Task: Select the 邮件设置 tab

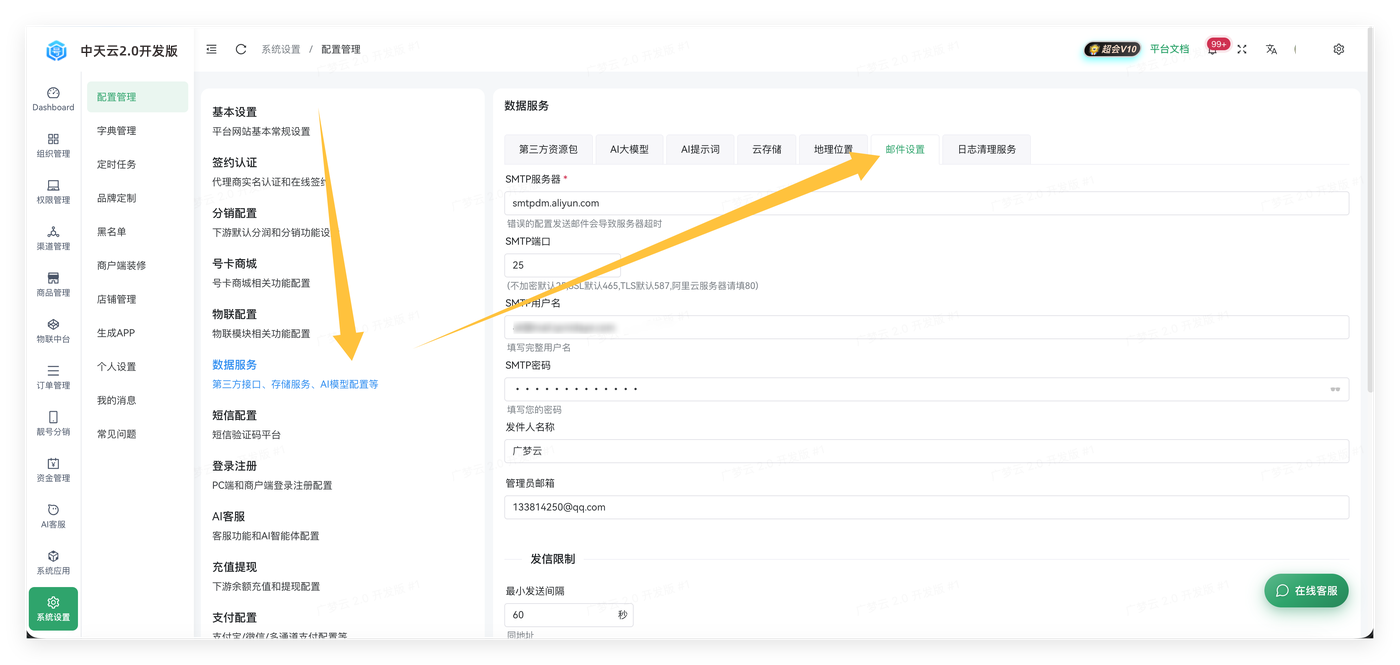Action: (x=905, y=149)
